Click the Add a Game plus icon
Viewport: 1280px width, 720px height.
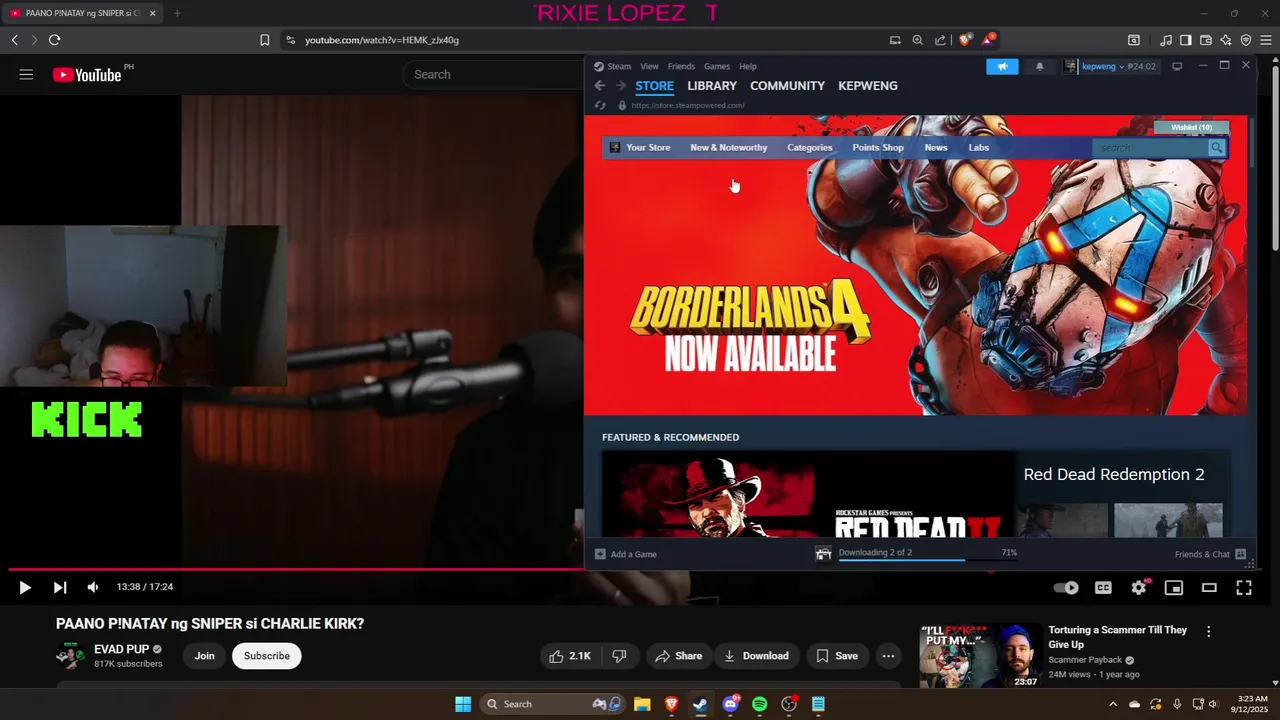[600, 554]
